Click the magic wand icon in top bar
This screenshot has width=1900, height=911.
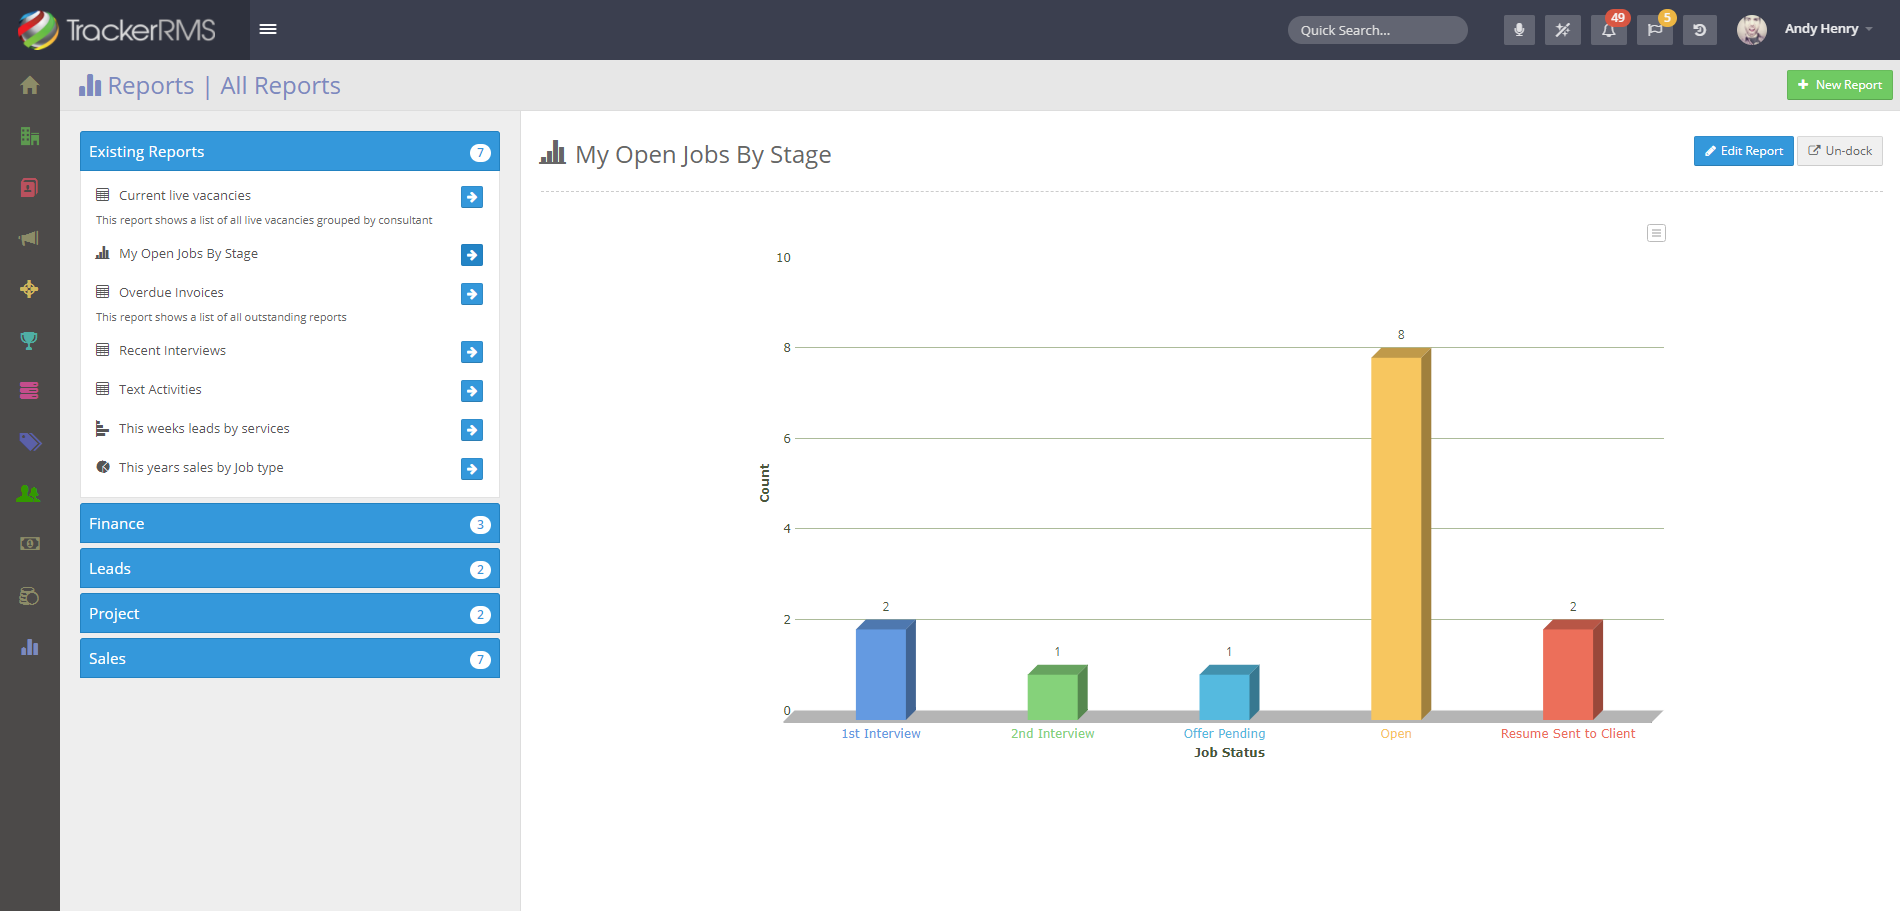click(x=1563, y=30)
